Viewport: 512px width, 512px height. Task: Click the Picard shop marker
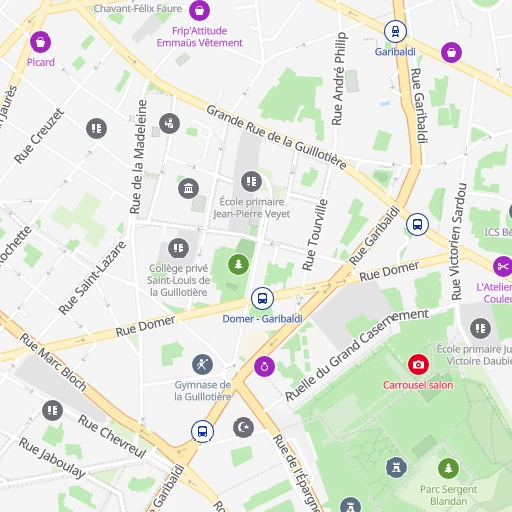[x=40, y=42]
